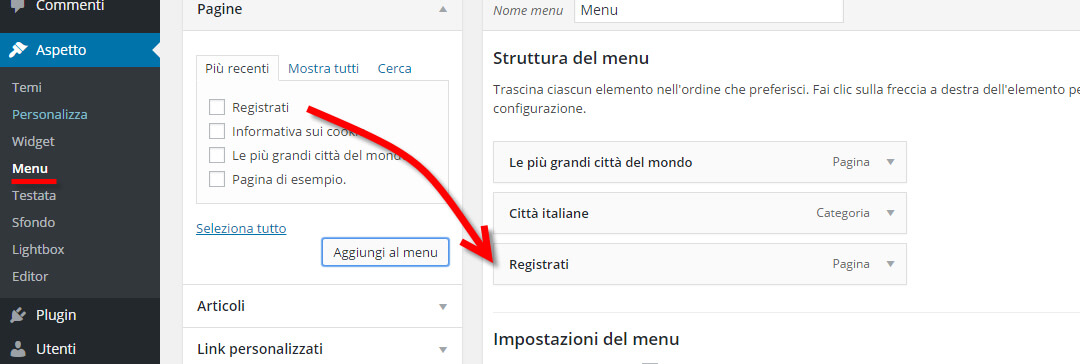Click the Città italiane menu item title
This screenshot has height=364, width=1080.
[x=549, y=213]
